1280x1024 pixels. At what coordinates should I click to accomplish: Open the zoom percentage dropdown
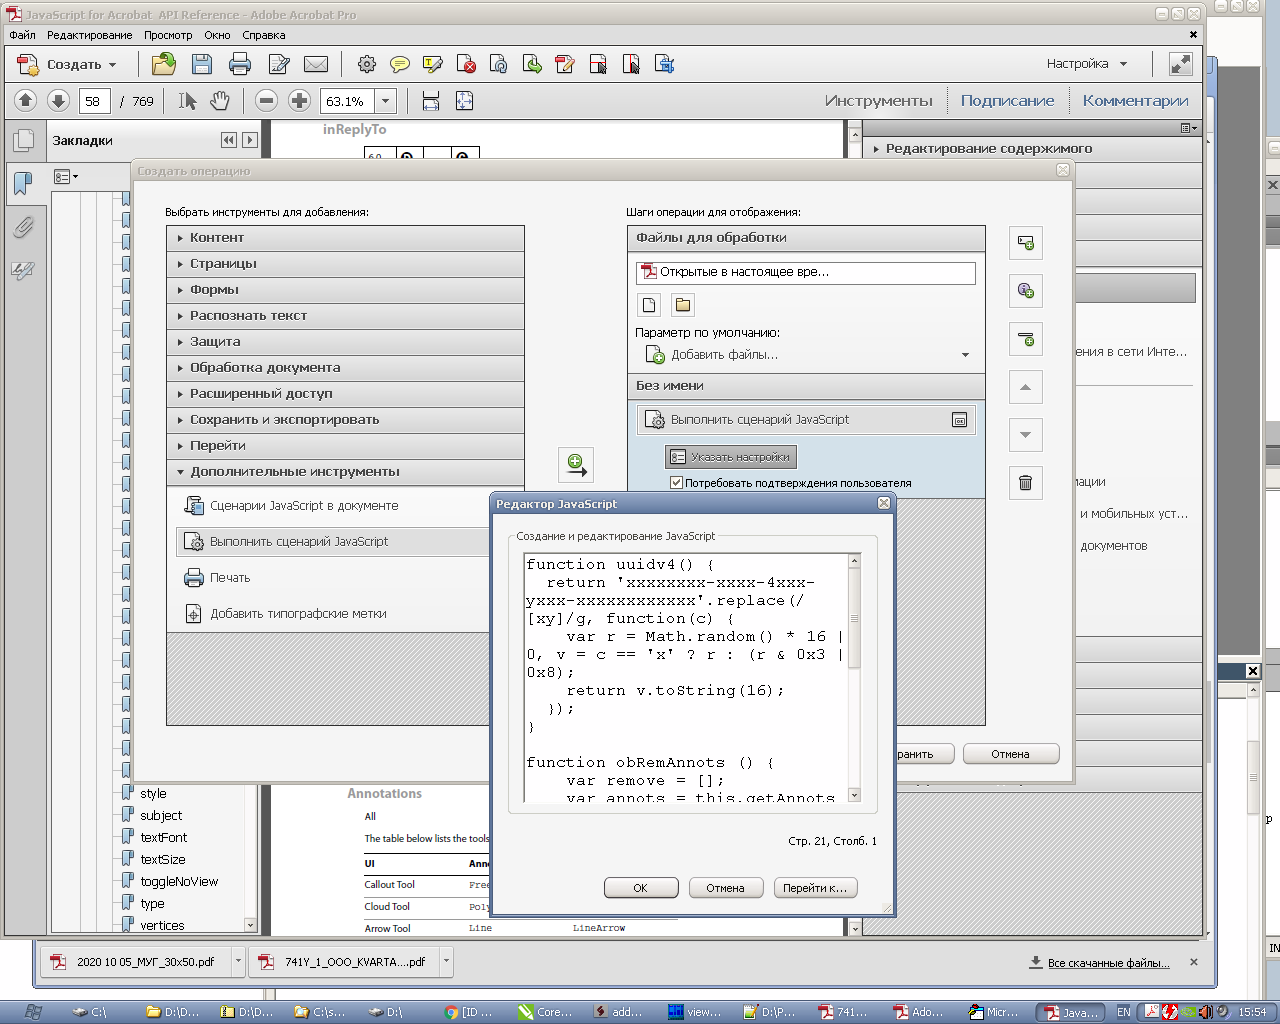(x=385, y=101)
